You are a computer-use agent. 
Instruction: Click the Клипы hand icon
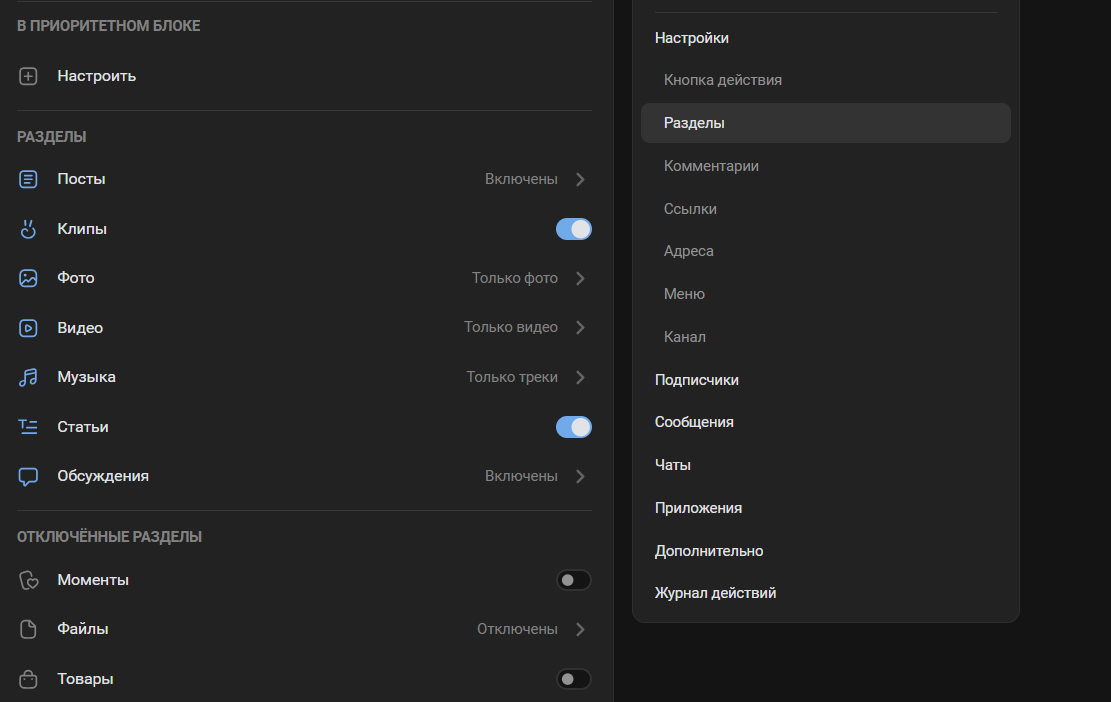[28, 229]
